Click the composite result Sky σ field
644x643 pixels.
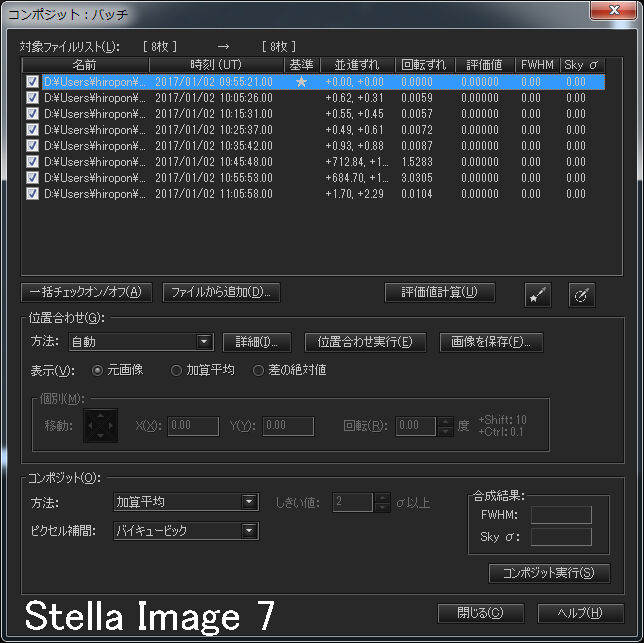click(561, 537)
